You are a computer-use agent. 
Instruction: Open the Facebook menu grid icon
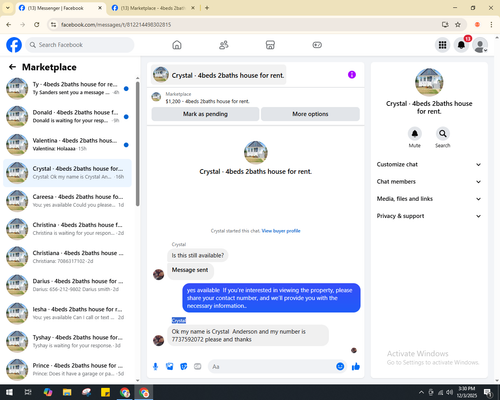point(442,45)
